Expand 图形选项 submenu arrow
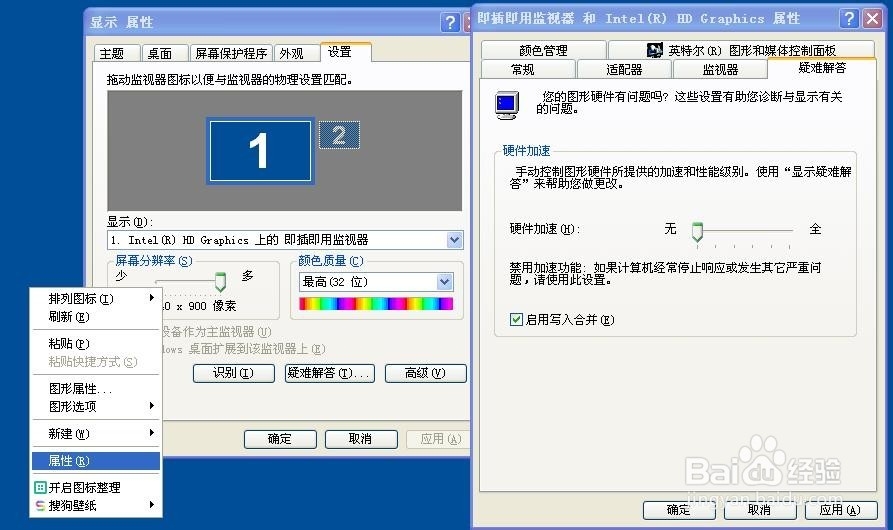Viewport: 893px width, 530px height. coord(151,406)
